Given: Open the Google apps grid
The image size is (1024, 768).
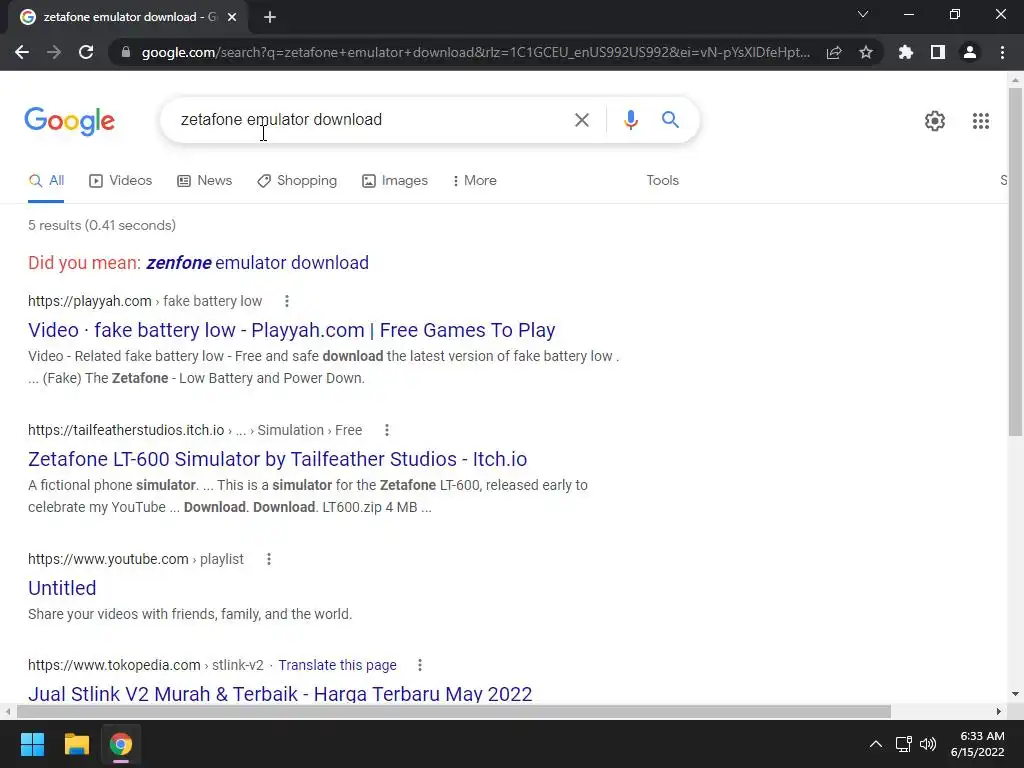Looking at the screenshot, I should [x=980, y=121].
